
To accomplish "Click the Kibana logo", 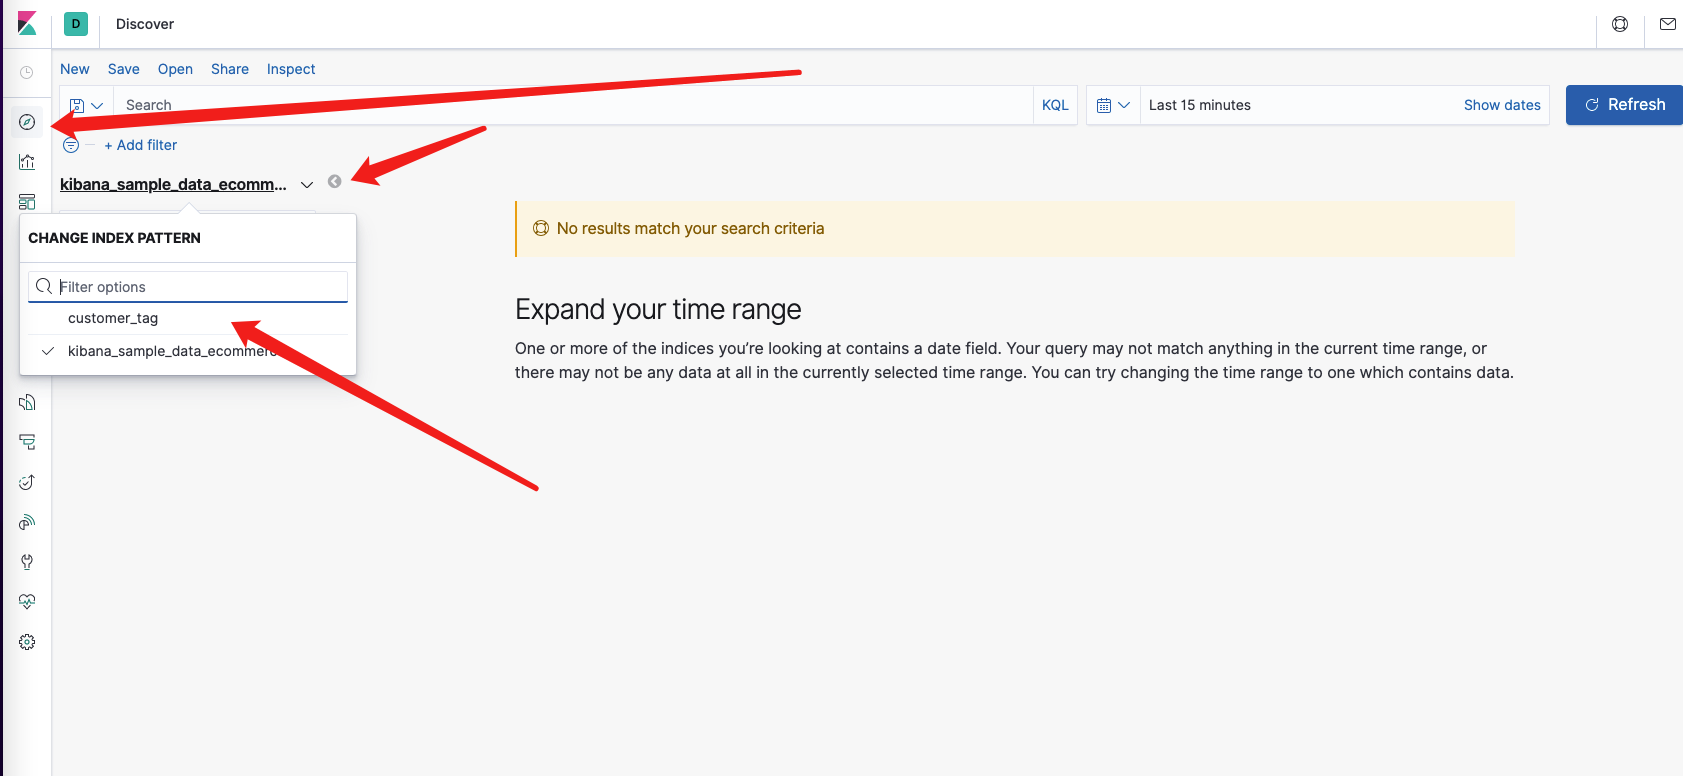I will tap(27, 24).
